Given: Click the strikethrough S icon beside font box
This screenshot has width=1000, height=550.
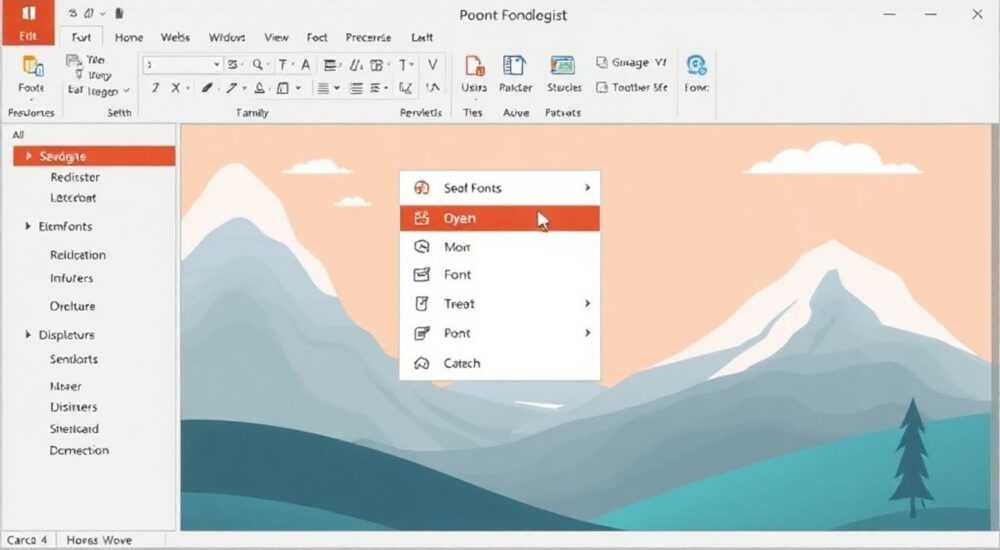Looking at the screenshot, I should [233, 64].
